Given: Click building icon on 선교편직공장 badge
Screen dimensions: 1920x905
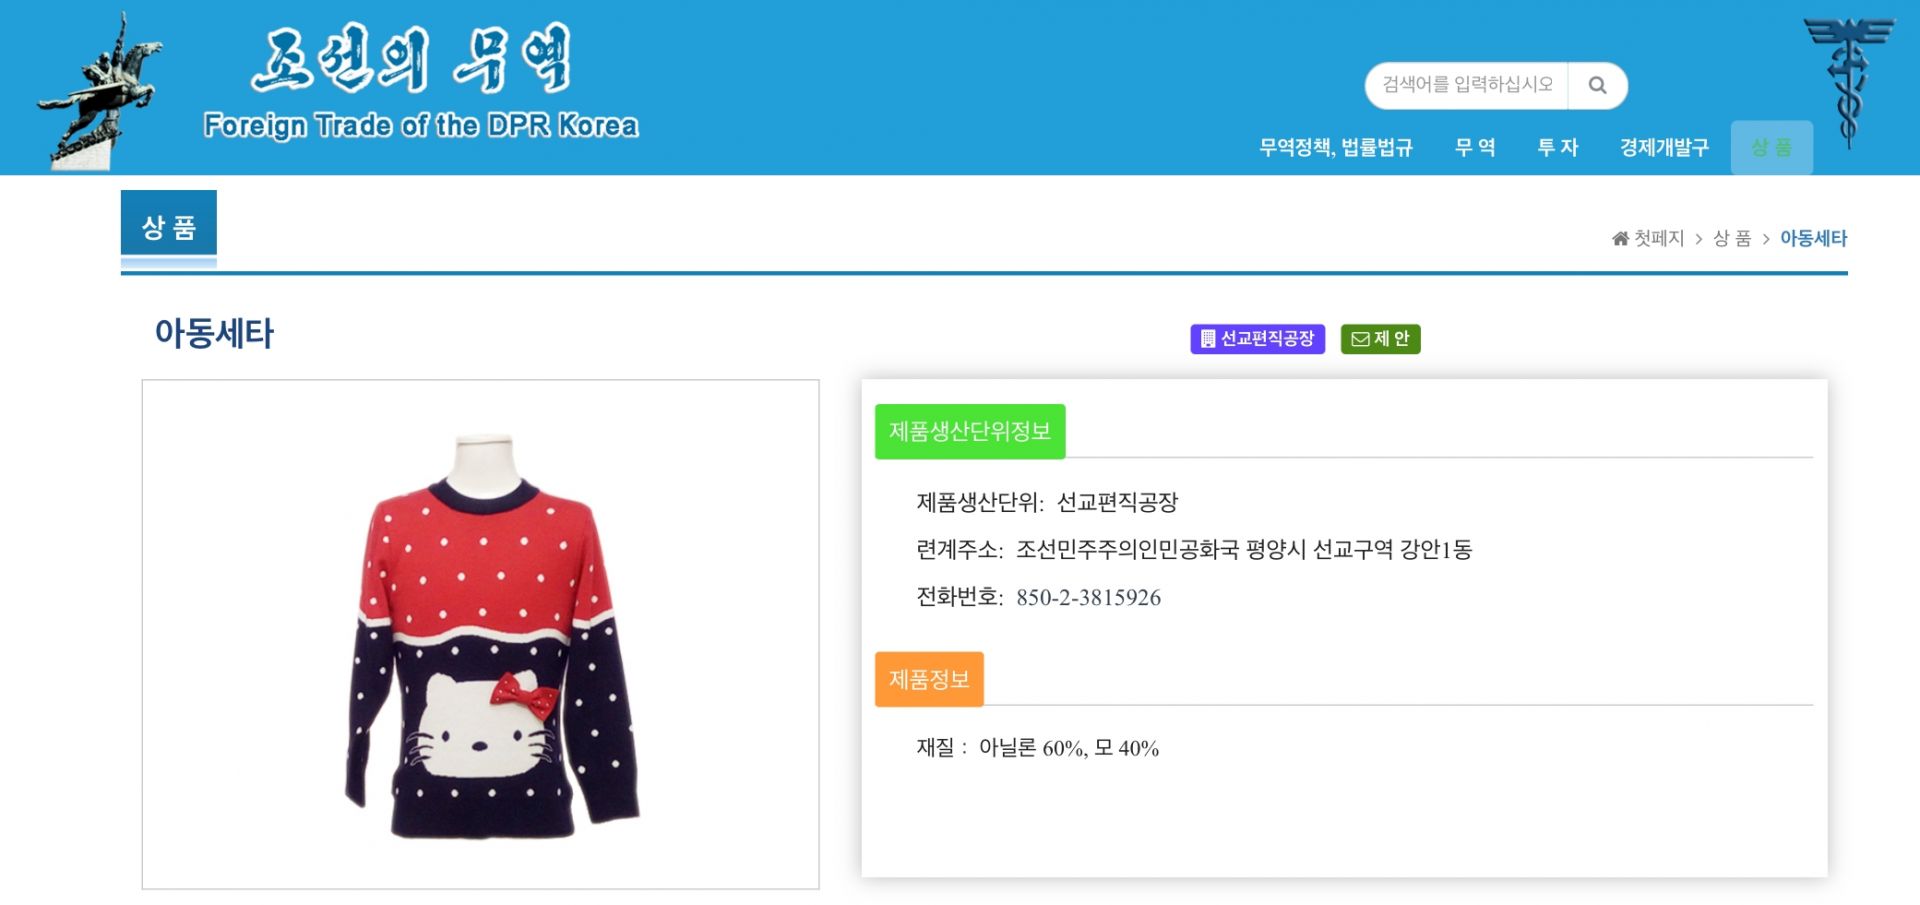Looking at the screenshot, I should [1207, 339].
